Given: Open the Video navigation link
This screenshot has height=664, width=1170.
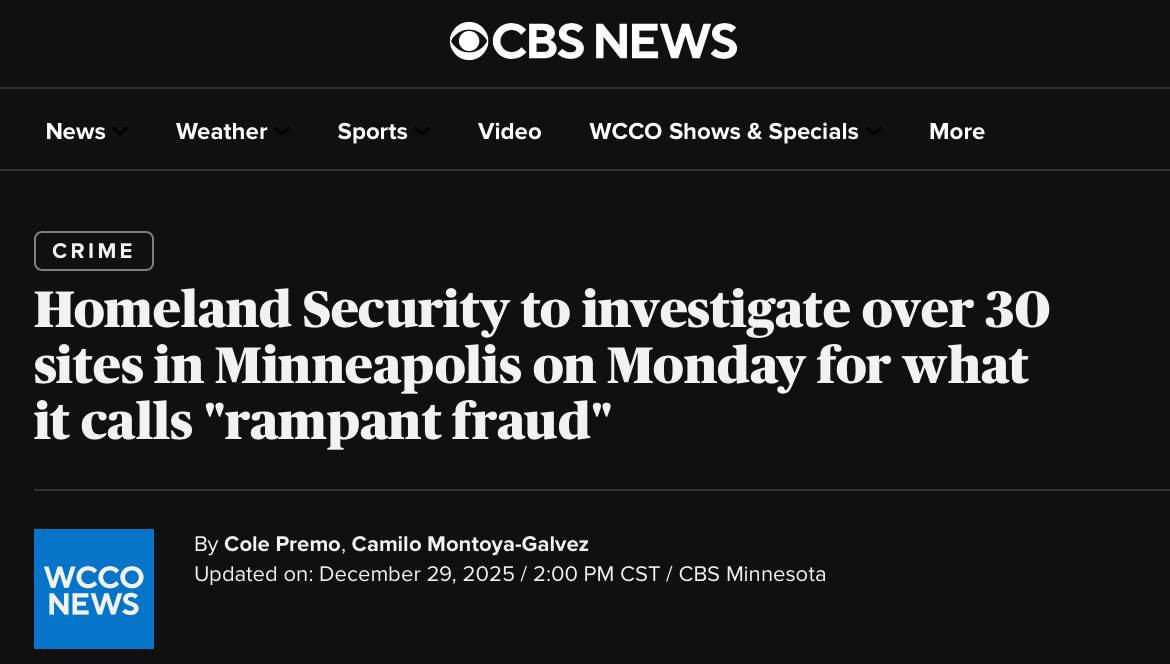Looking at the screenshot, I should pyautogui.click(x=509, y=131).
